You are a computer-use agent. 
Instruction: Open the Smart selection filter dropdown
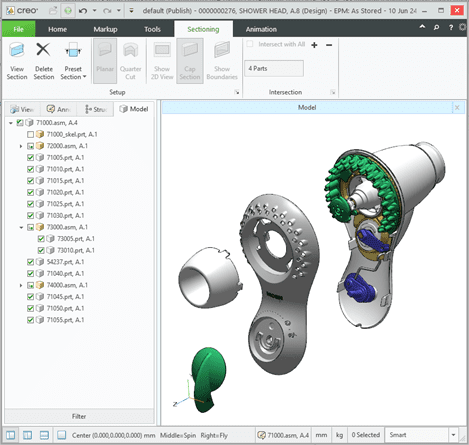(x=453, y=435)
